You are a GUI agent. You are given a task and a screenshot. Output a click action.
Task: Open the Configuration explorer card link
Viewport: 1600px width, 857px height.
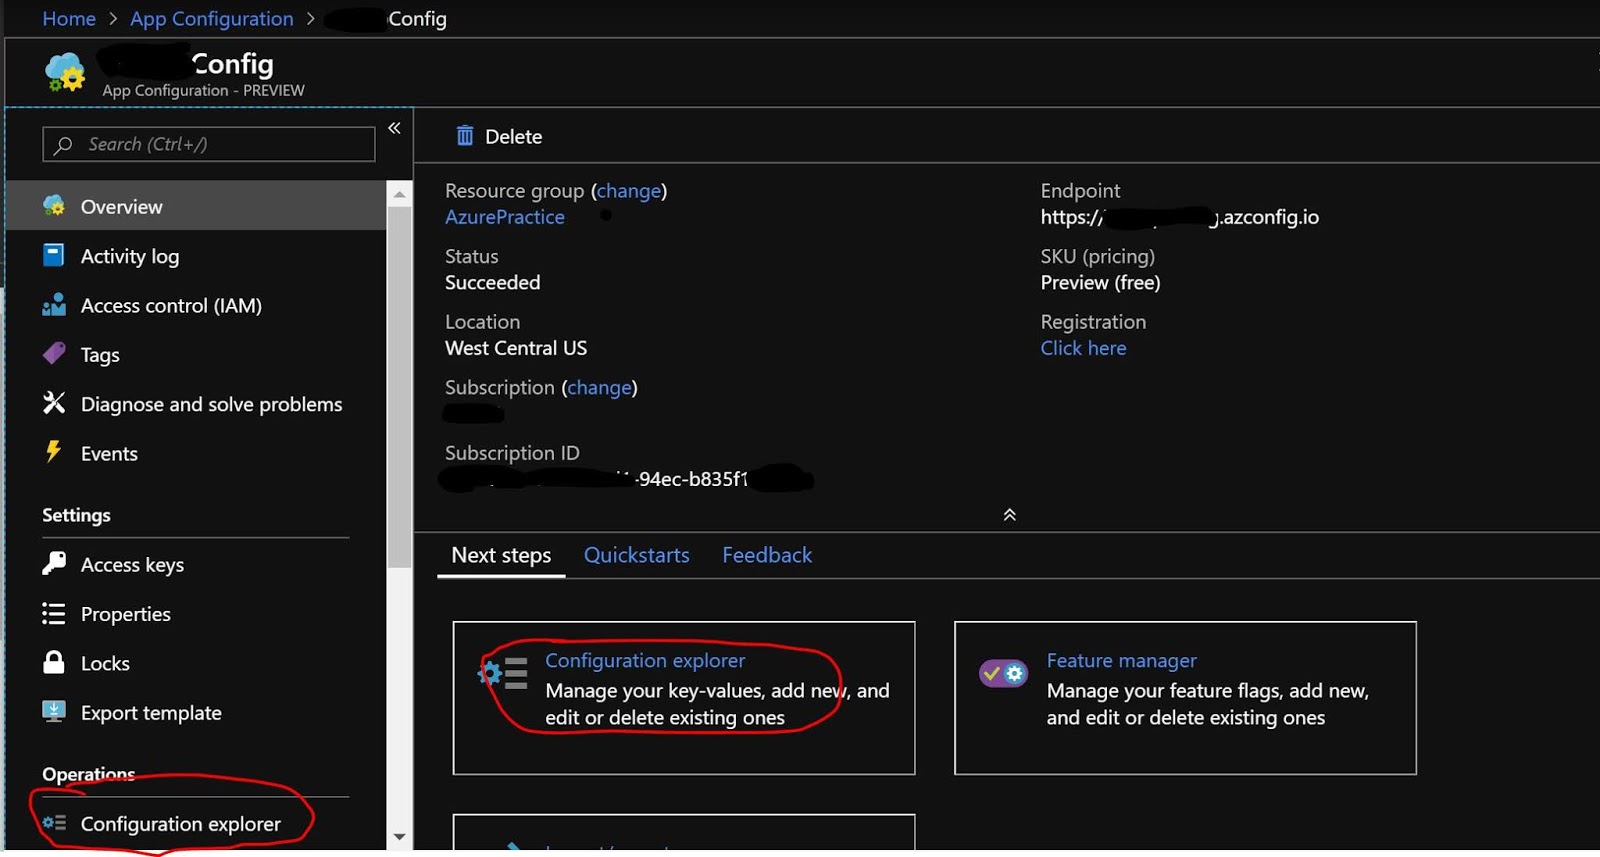[x=645, y=660]
